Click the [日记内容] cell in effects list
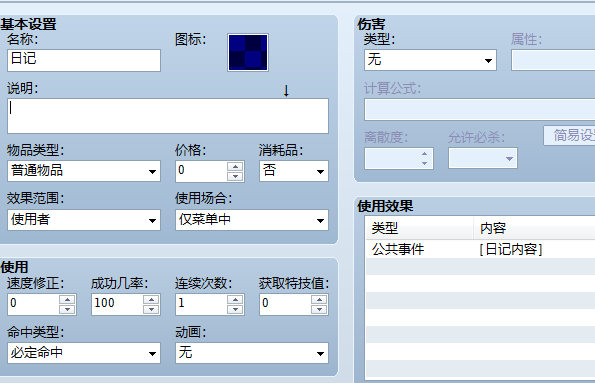The height and width of the screenshot is (383, 595). (511, 249)
